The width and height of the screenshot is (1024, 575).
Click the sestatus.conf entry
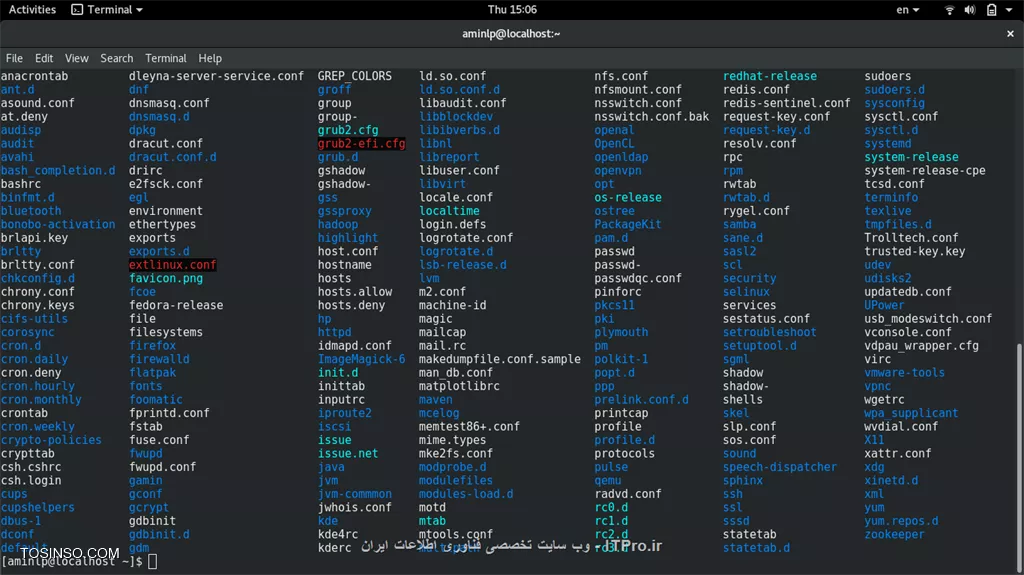coord(766,318)
